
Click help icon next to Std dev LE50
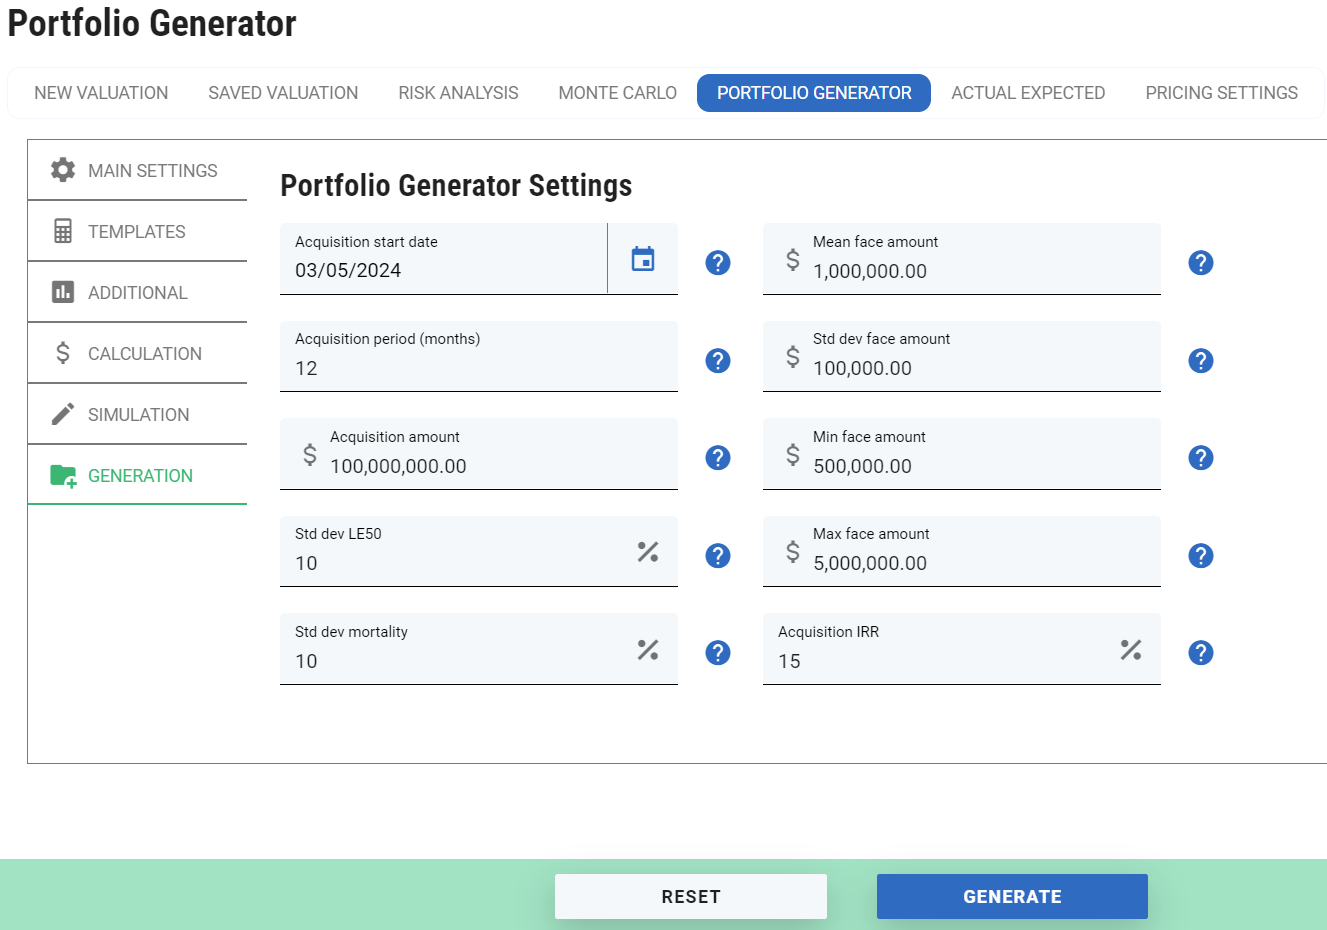[x=717, y=556]
